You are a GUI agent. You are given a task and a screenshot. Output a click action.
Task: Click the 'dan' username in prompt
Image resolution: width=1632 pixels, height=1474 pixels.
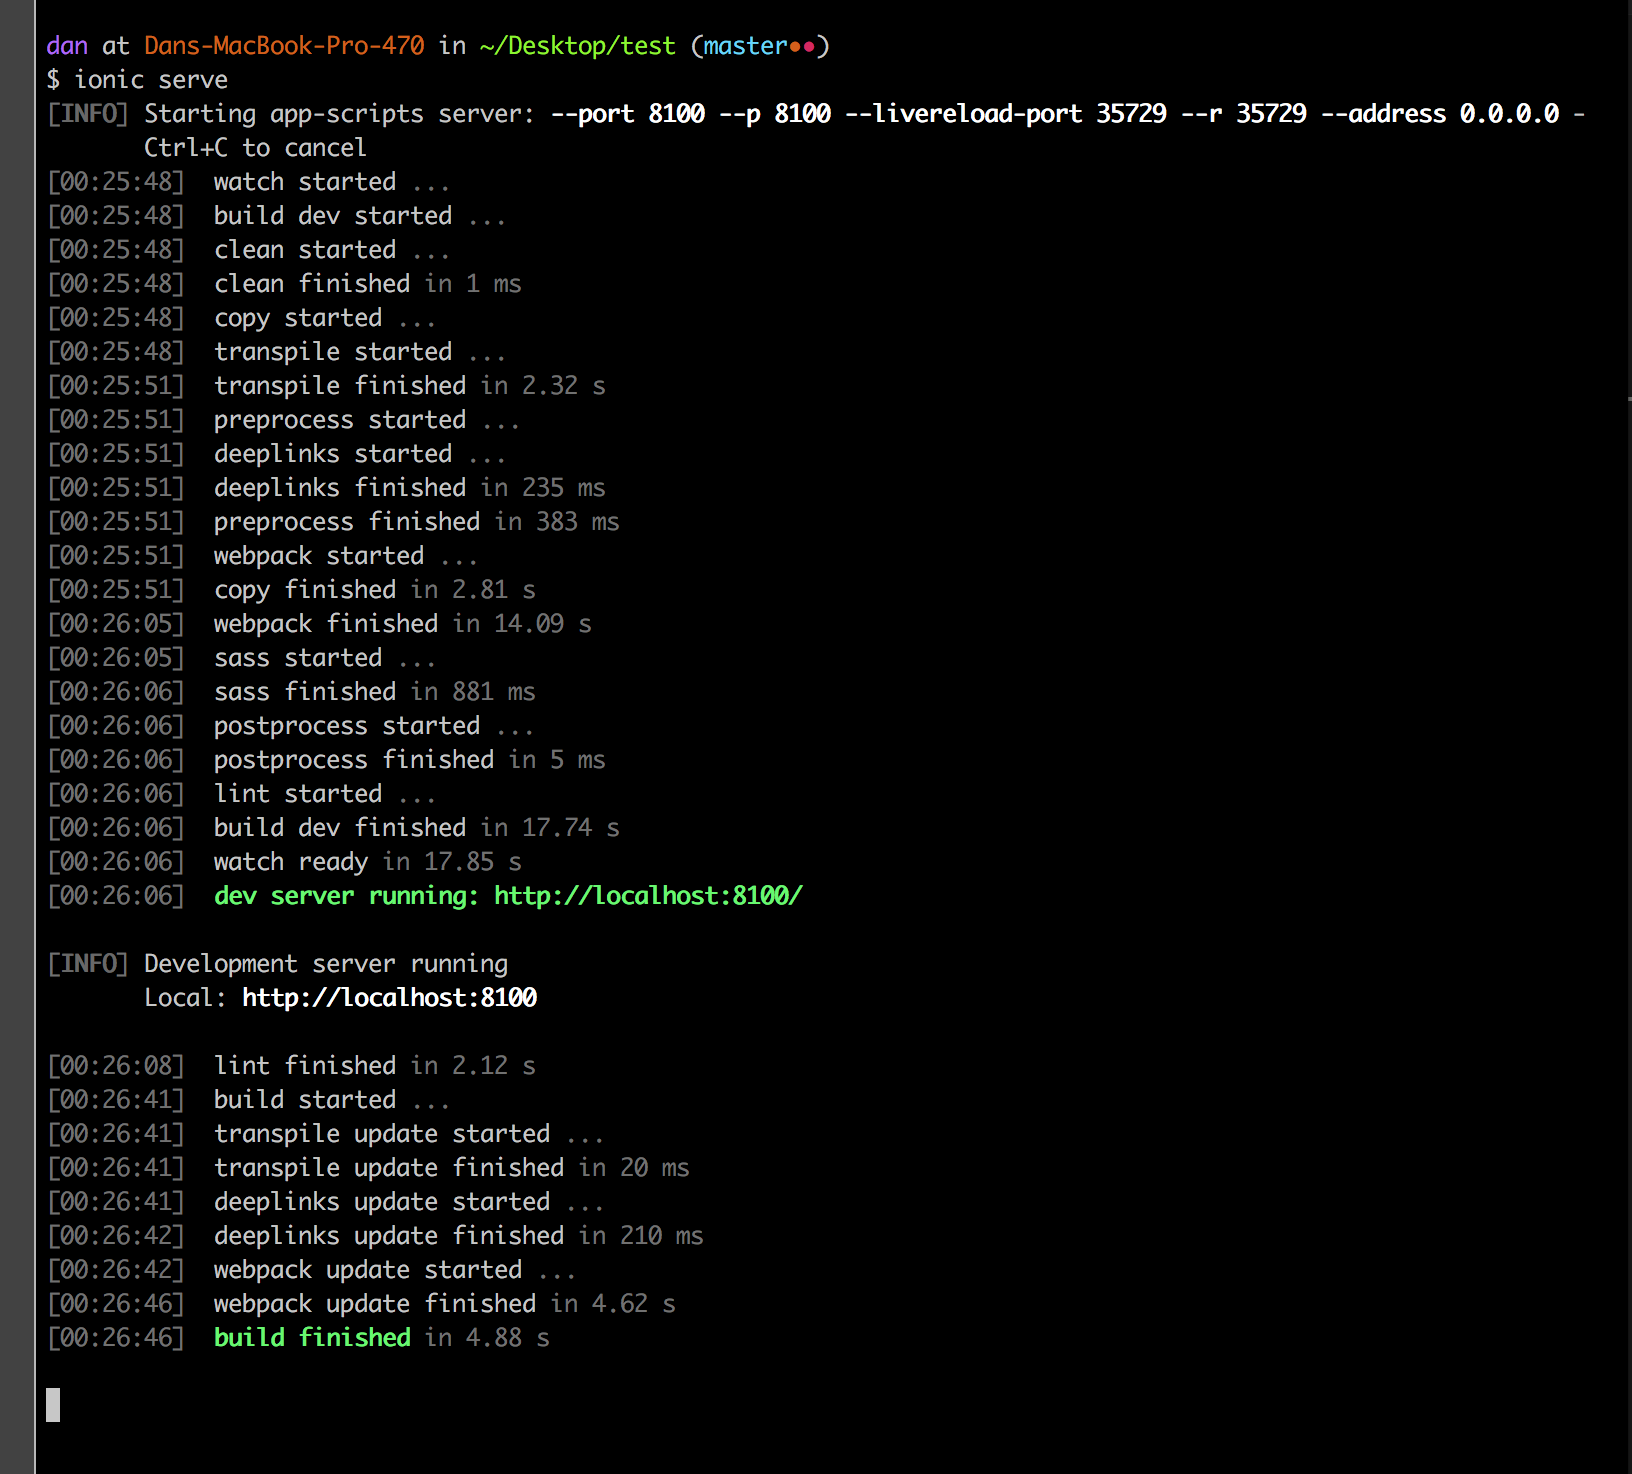coord(67,46)
